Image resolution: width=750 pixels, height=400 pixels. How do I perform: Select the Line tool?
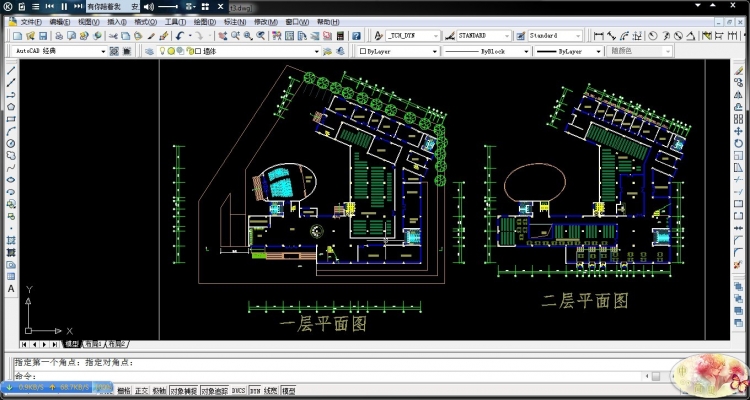[x=11, y=70]
